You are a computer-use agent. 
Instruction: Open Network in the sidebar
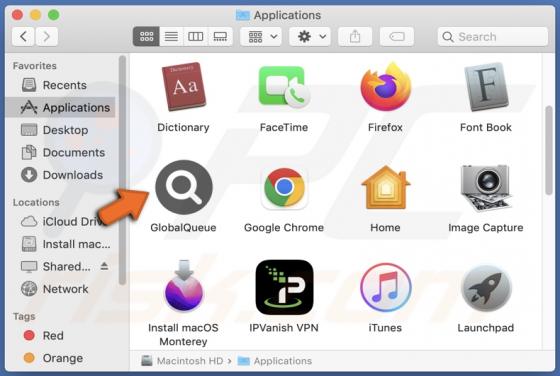coord(60,289)
